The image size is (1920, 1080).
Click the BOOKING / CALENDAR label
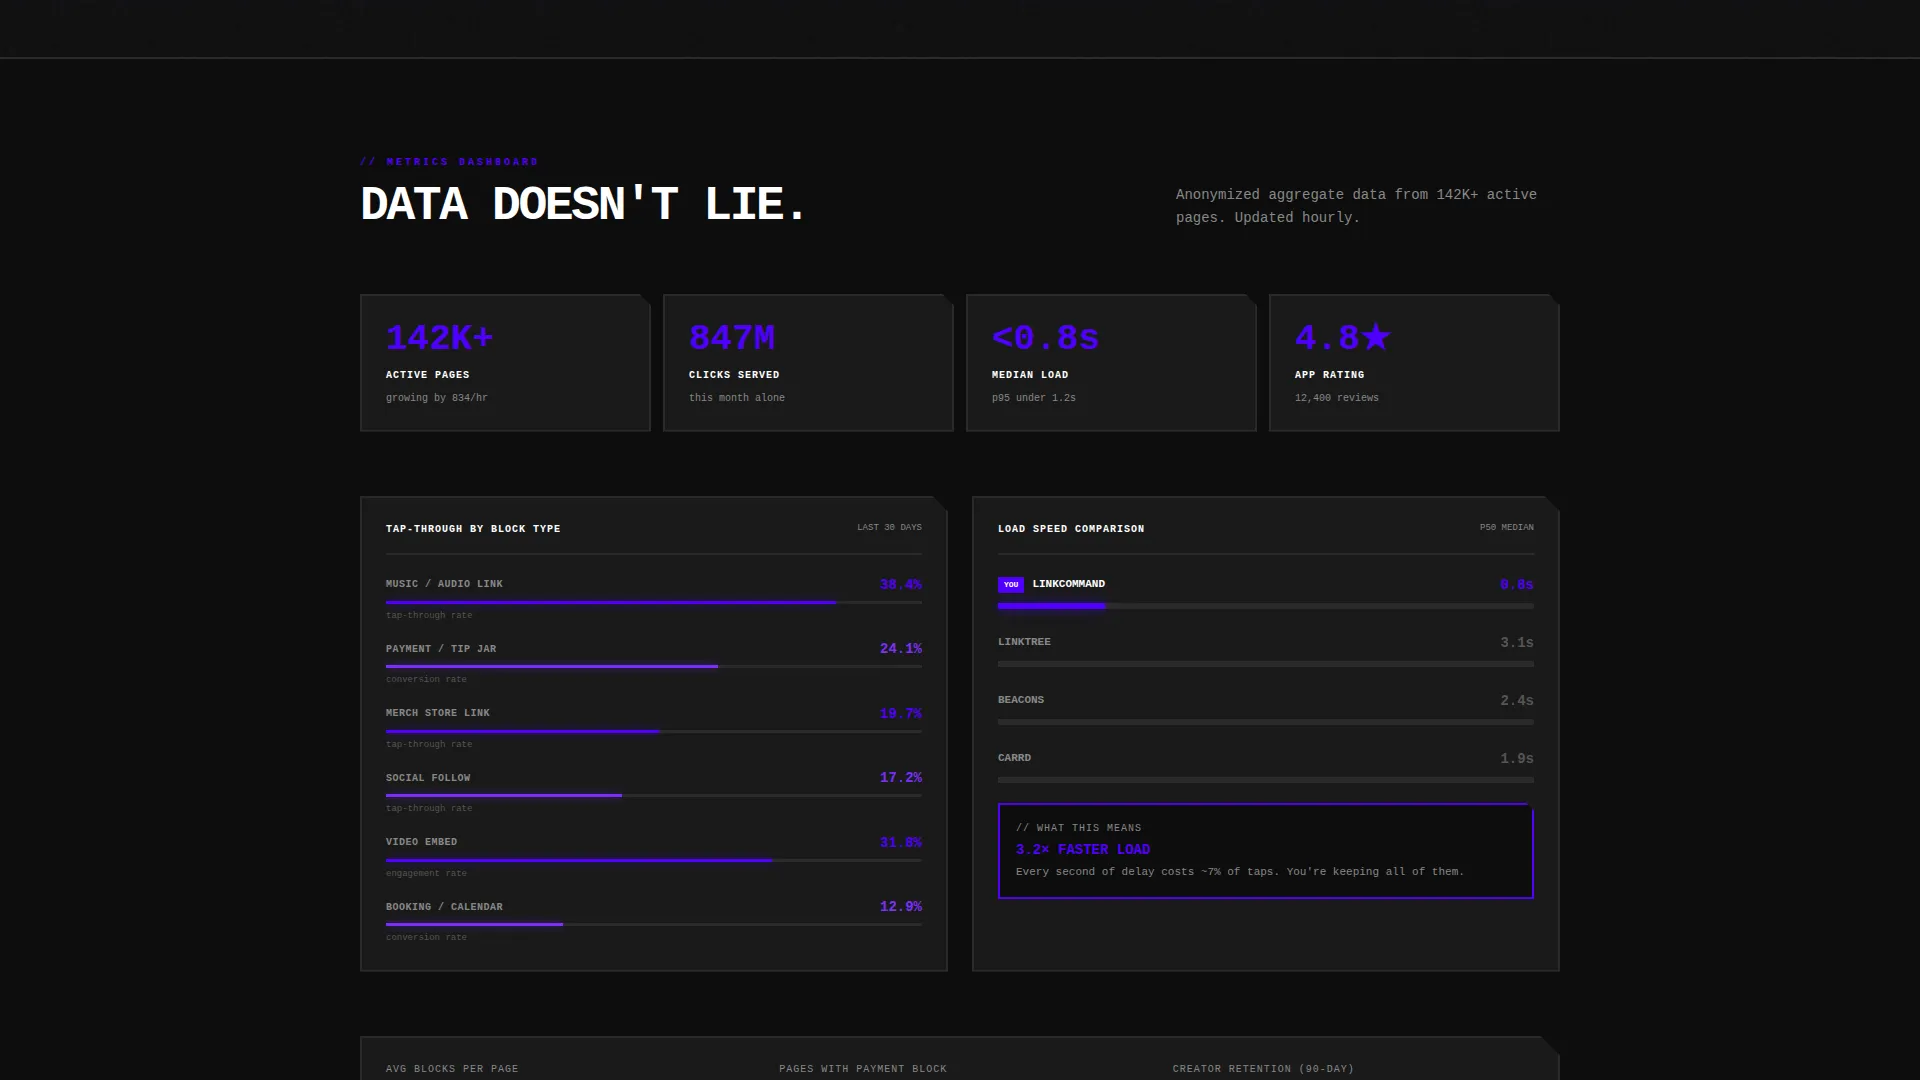(444, 906)
